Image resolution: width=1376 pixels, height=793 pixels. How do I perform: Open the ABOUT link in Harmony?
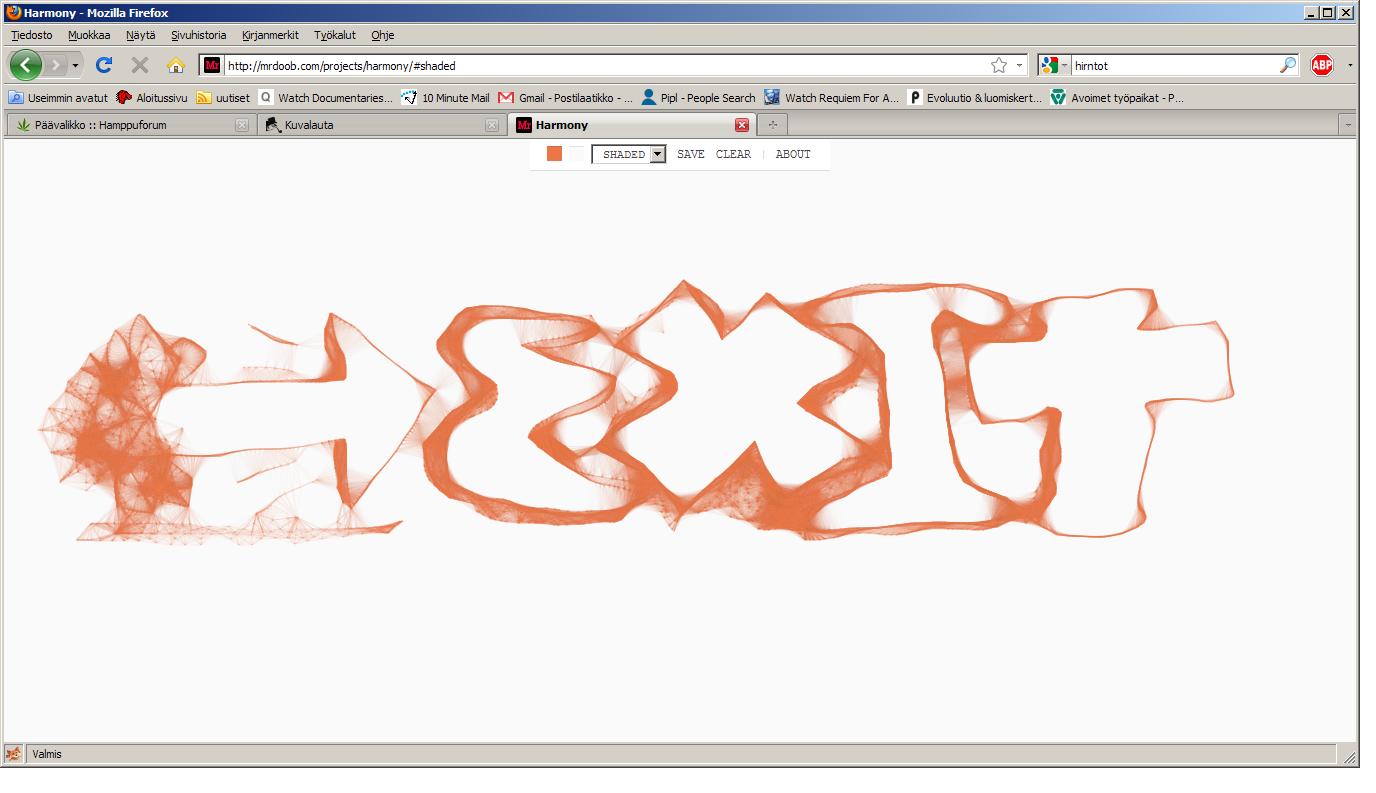793,154
